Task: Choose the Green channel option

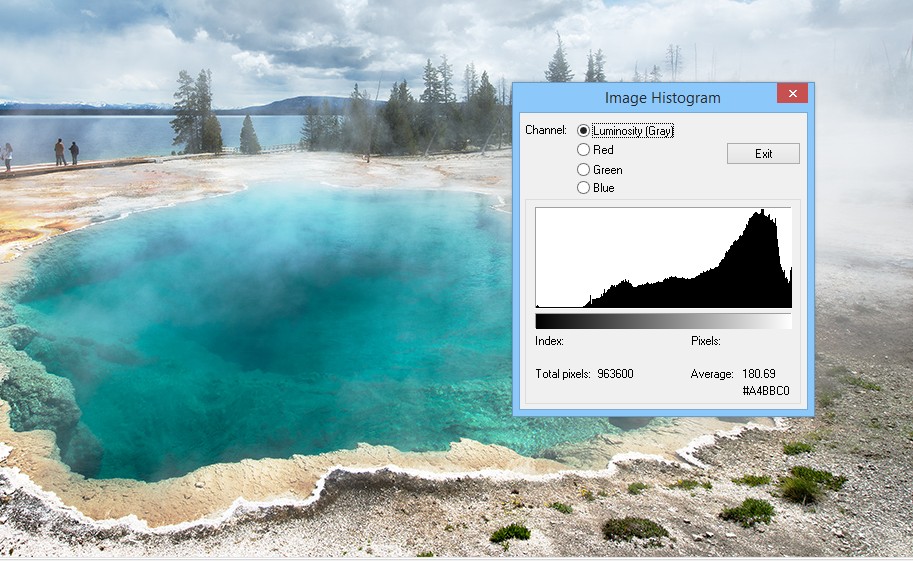Action: (583, 170)
